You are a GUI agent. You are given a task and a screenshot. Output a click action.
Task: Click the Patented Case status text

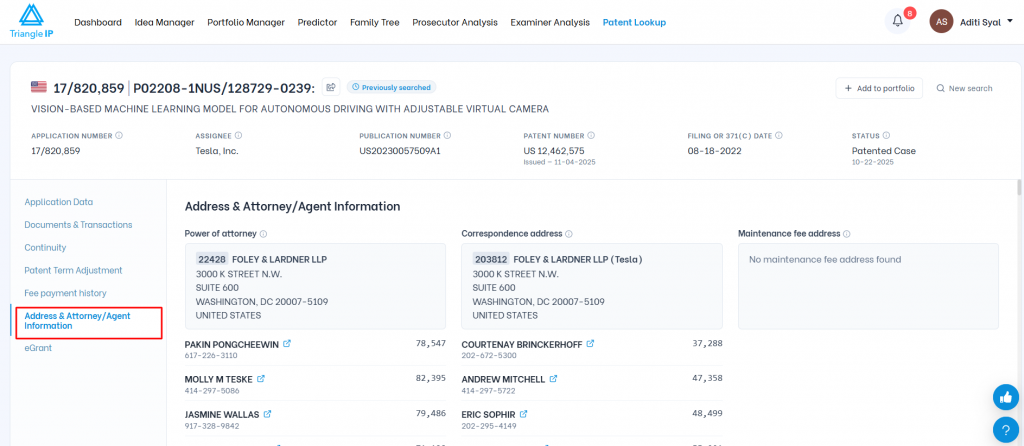(x=884, y=151)
